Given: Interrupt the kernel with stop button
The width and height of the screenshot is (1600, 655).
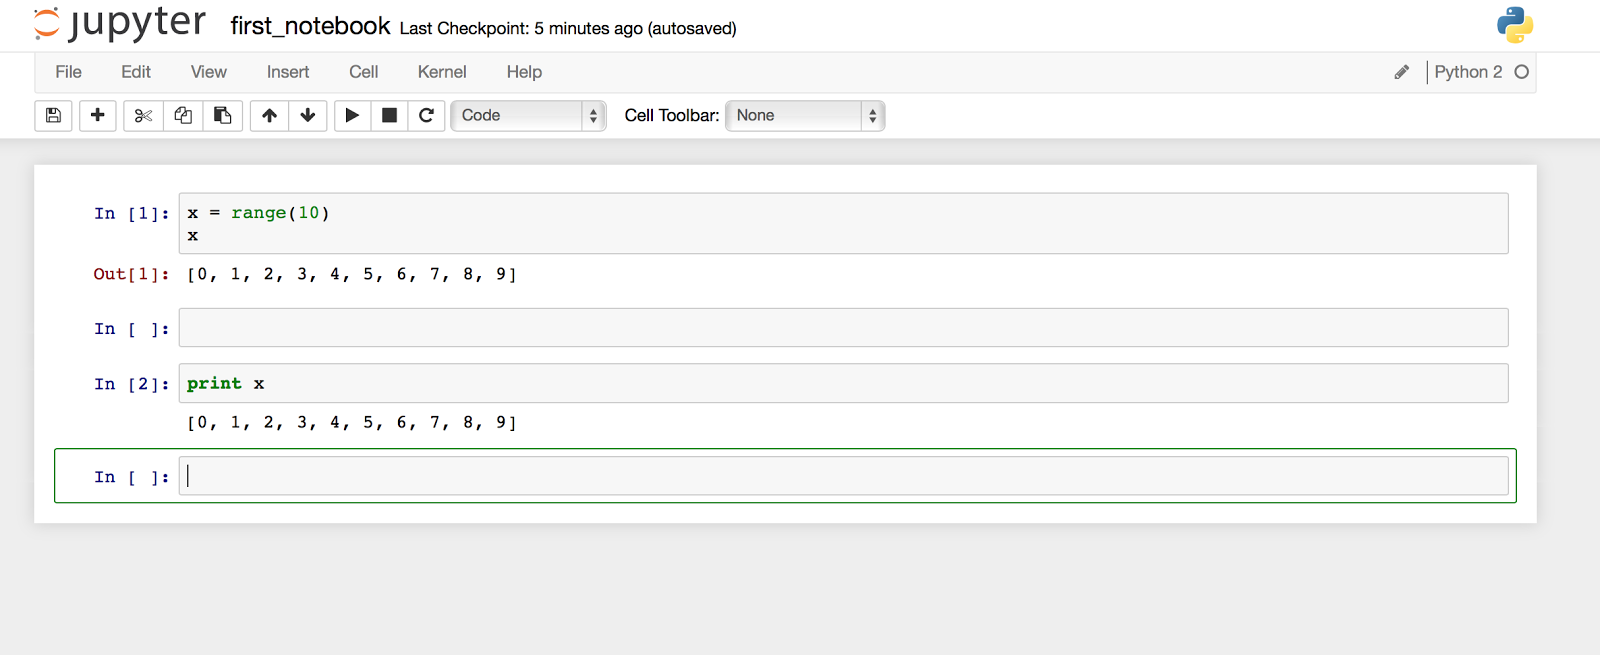Looking at the screenshot, I should (390, 115).
